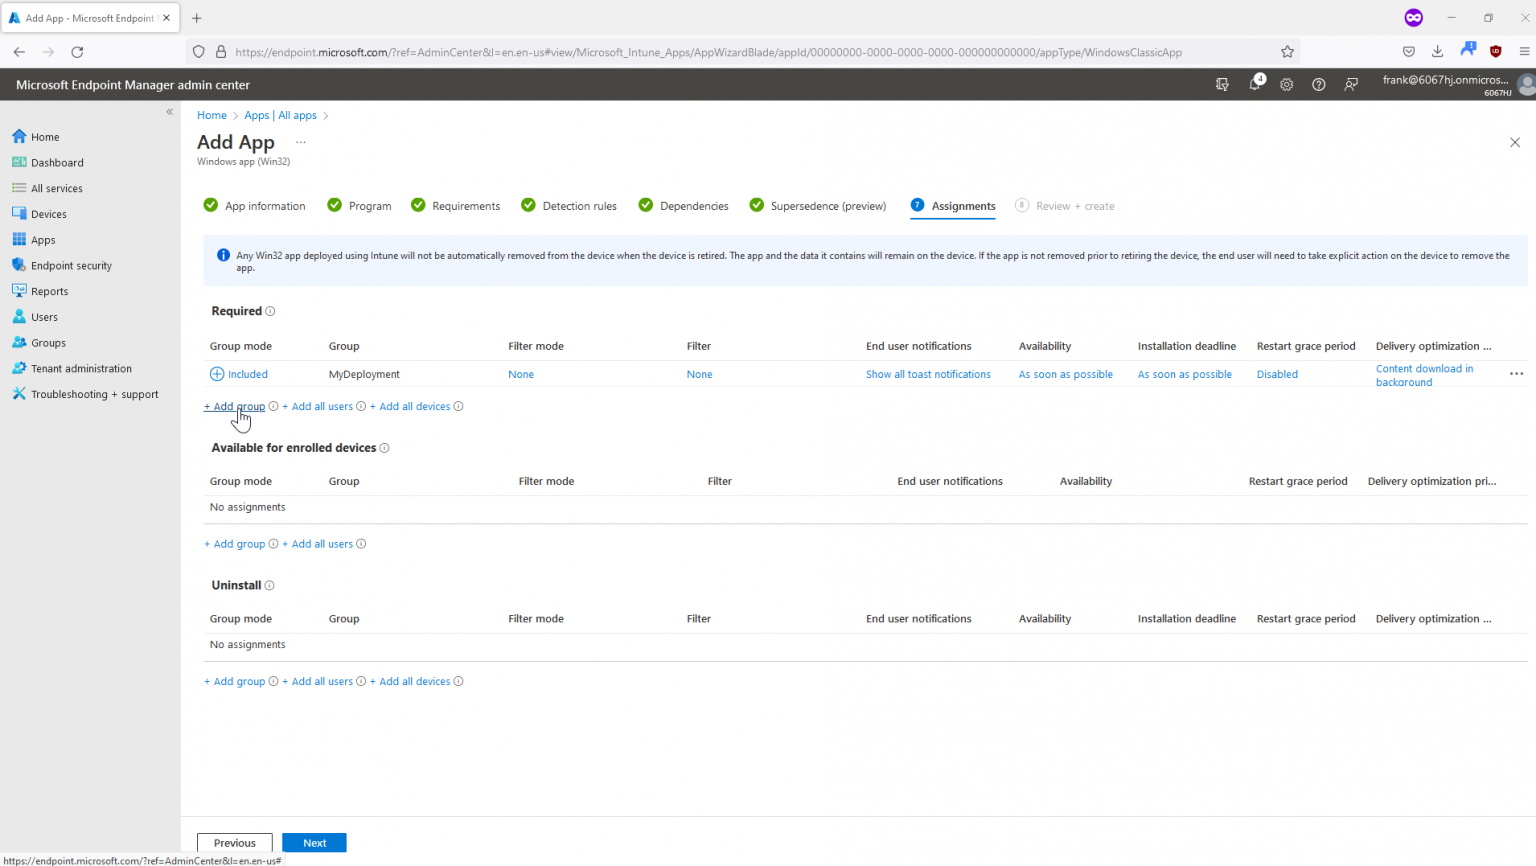Viewport: 1536px width, 866px height.
Task: Open the feedback icon in header
Action: (1351, 85)
